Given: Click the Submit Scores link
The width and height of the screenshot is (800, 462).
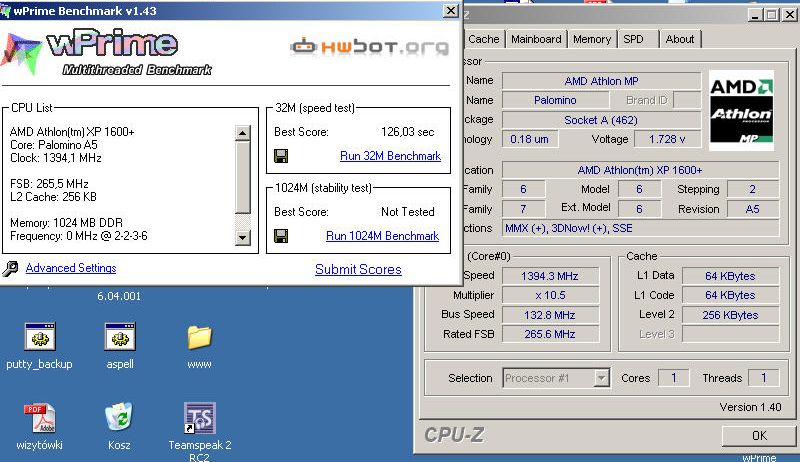Looking at the screenshot, I should pyautogui.click(x=358, y=270).
